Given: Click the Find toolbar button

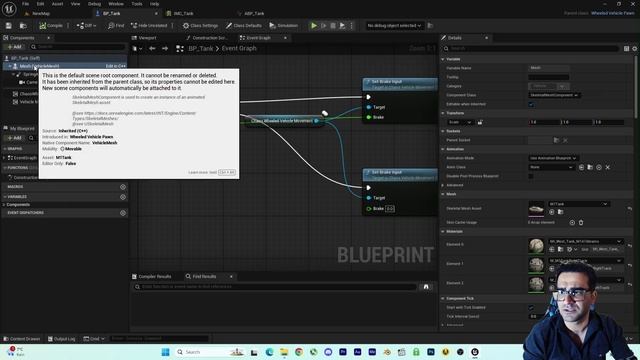Looking at the screenshot, I should [116, 26].
